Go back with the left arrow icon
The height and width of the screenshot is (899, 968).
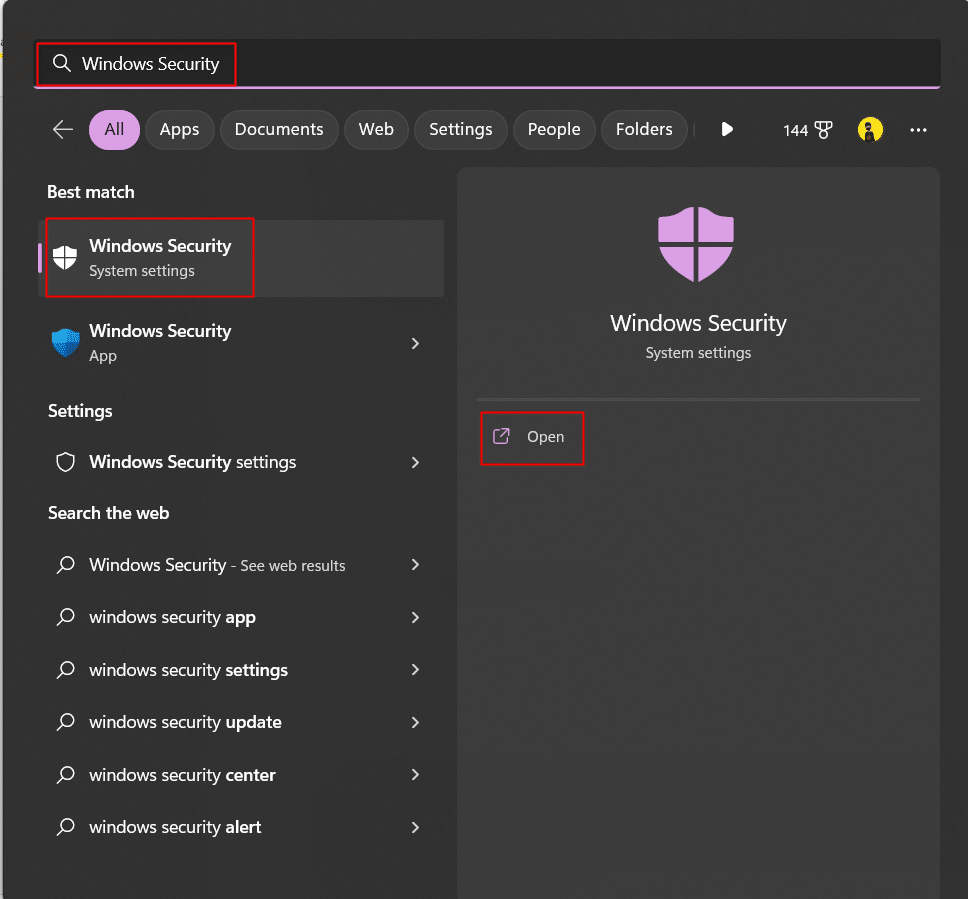[63, 130]
